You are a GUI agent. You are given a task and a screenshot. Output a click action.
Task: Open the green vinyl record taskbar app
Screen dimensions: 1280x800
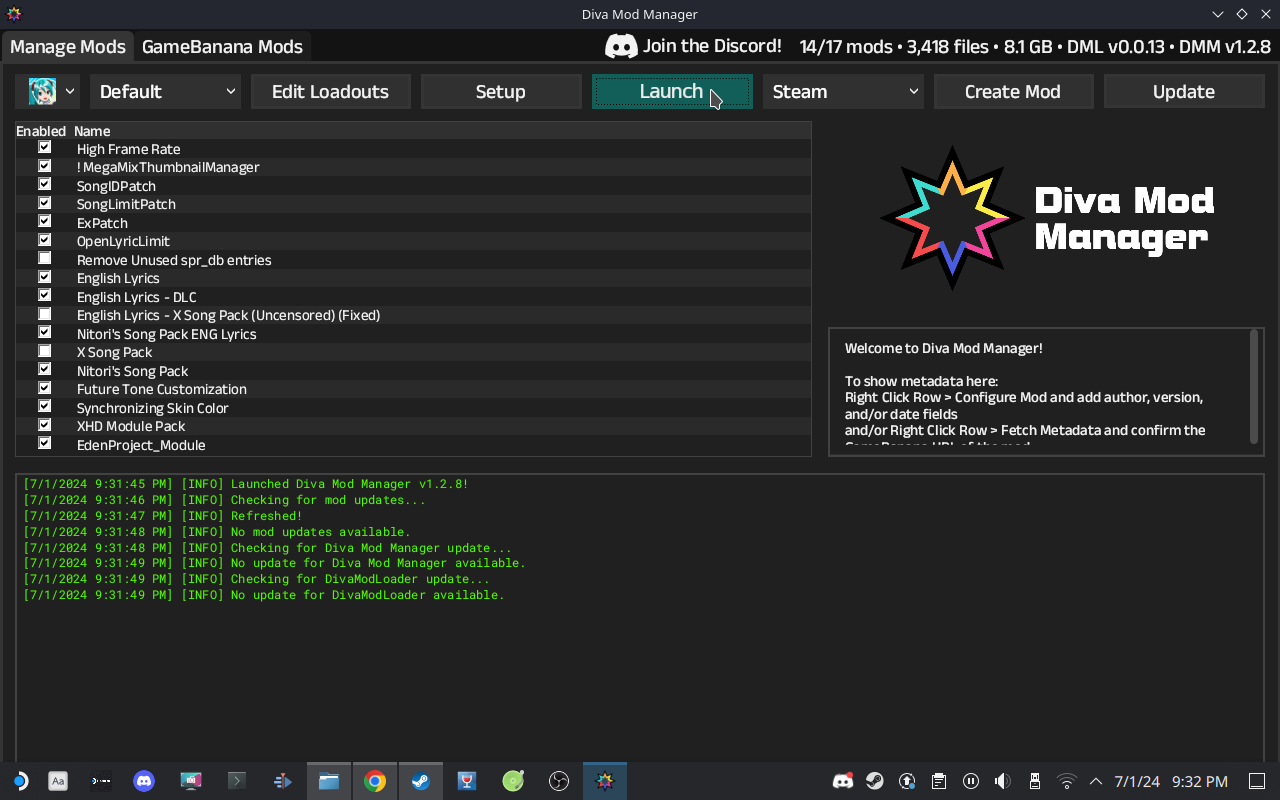point(513,781)
